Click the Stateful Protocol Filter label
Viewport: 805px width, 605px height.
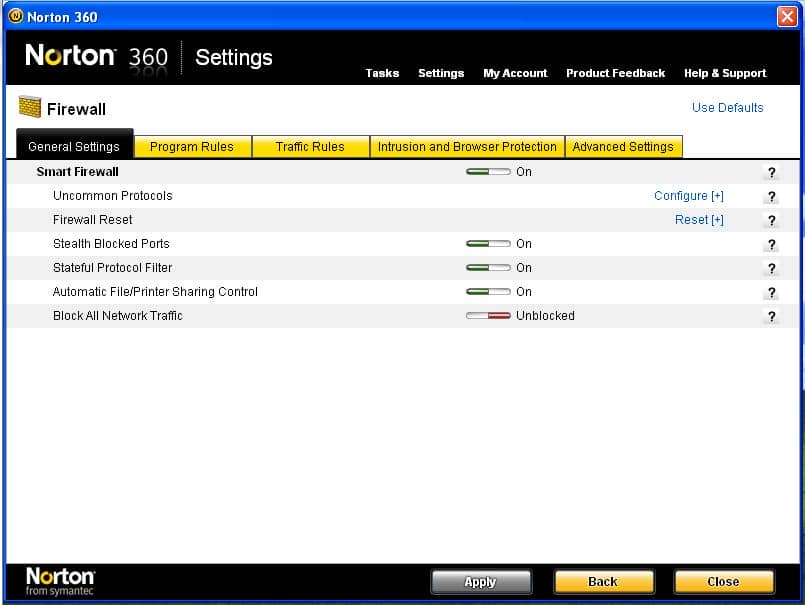point(112,268)
